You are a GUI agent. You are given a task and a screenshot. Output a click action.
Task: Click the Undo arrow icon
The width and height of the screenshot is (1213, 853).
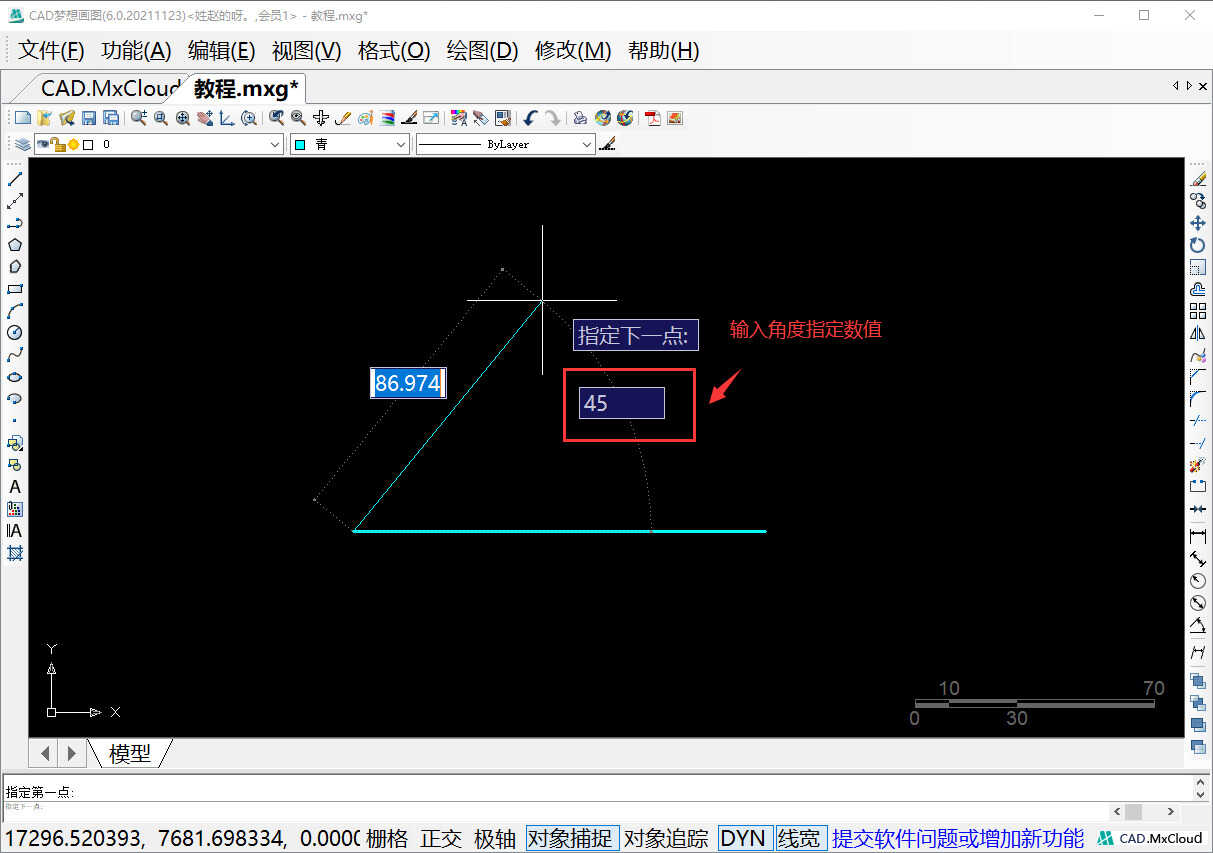[530, 118]
